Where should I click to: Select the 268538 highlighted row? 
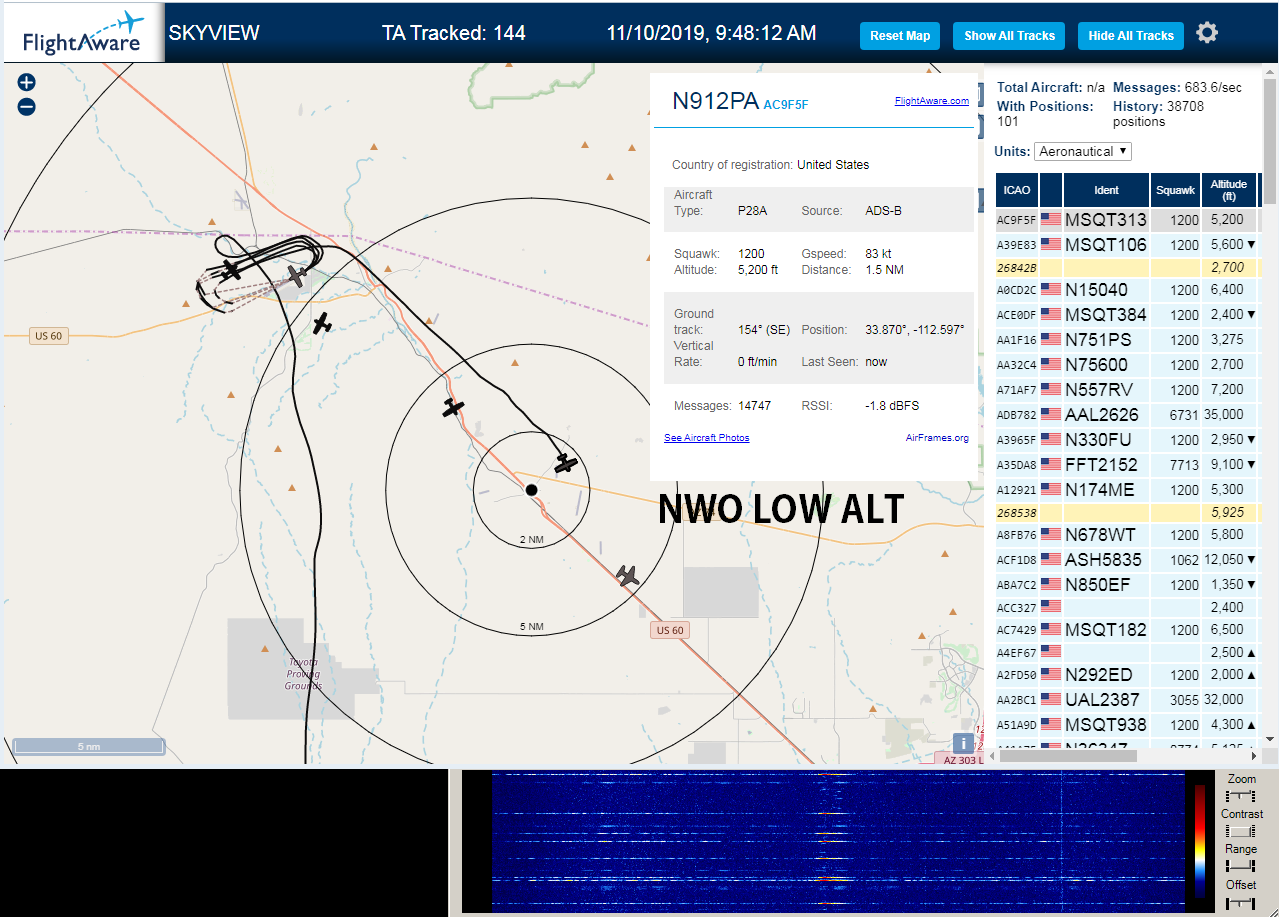[x=1128, y=512]
